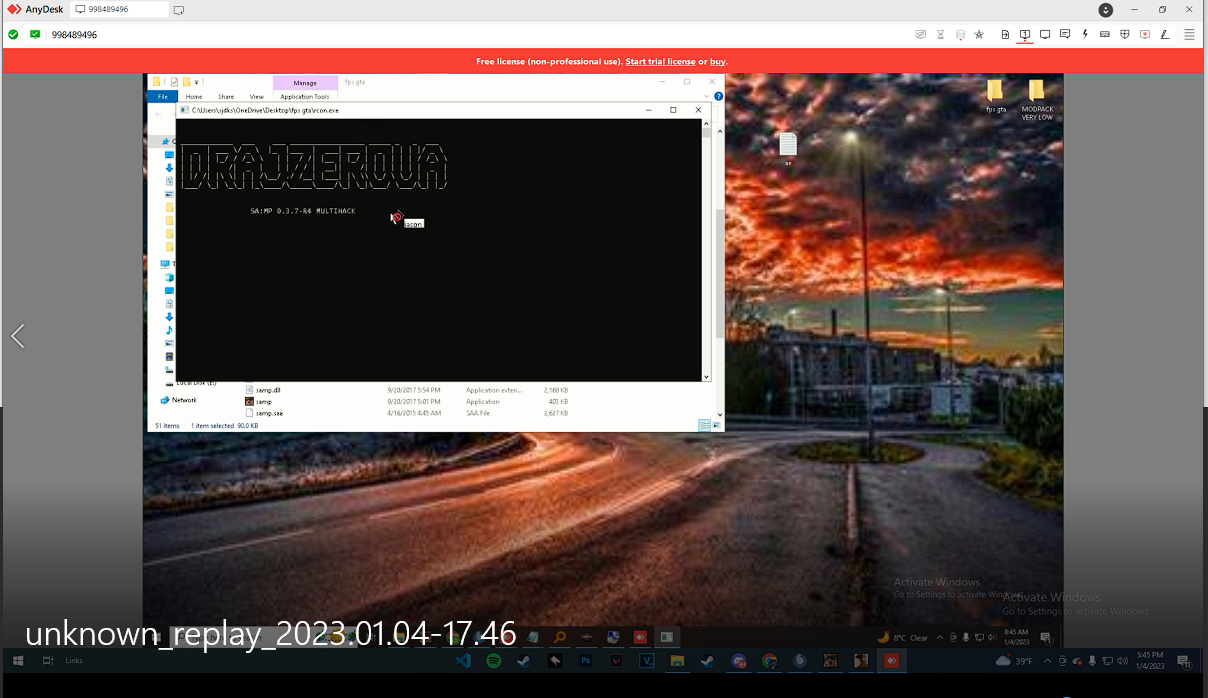This screenshot has width=1208, height=698.
Task: Click the 998489496 address field
Action: pyautogui.click(x=470, y=34)
